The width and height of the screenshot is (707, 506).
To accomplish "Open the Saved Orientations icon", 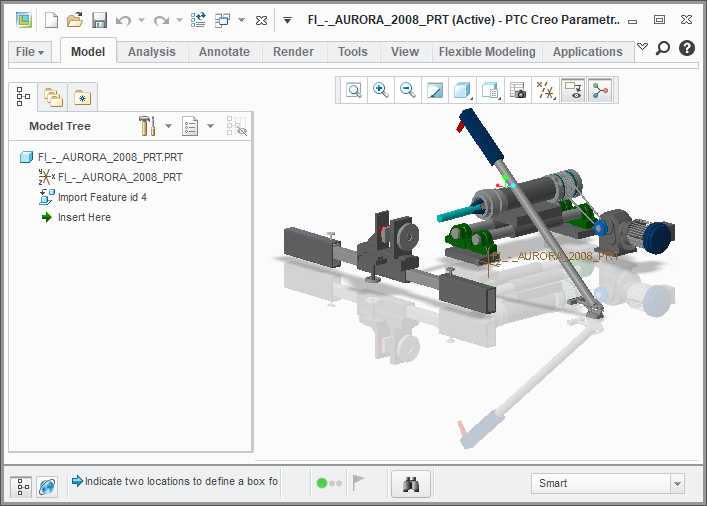I will point(490,90).
